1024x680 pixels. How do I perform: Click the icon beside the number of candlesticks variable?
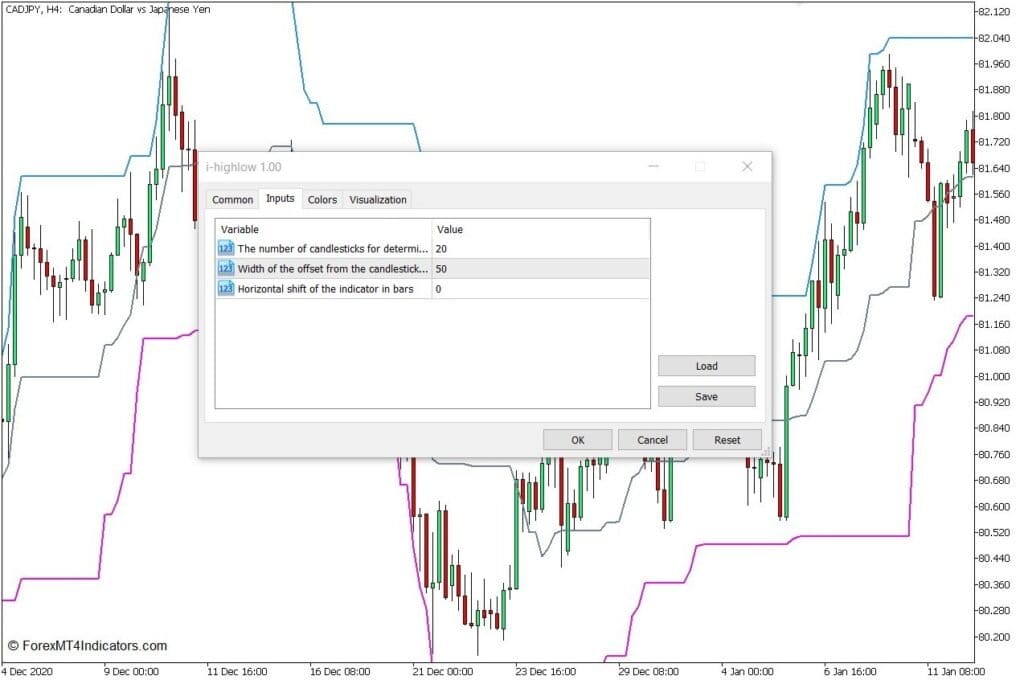pos(226,248)
